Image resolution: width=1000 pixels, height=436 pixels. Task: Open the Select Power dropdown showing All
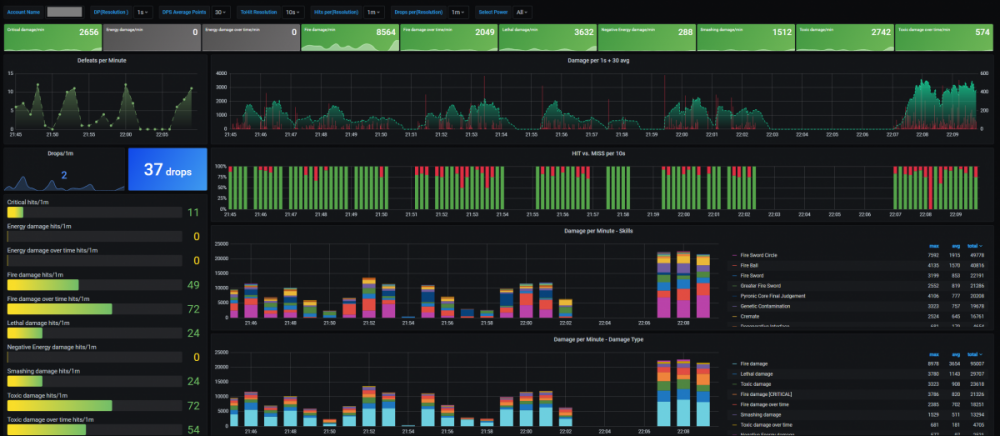pyautogui.click(x=521, y=12)
